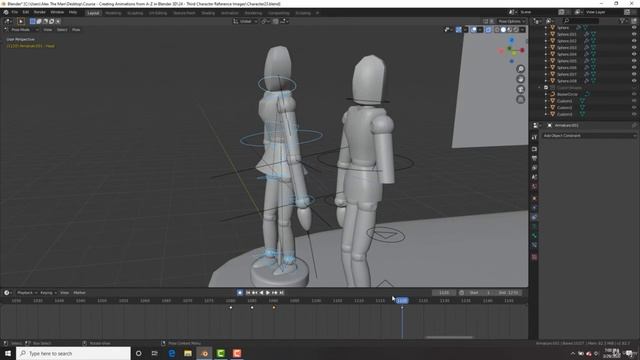Open Blender from the Windows taskbar
The image size is (640, 360).
204,353
